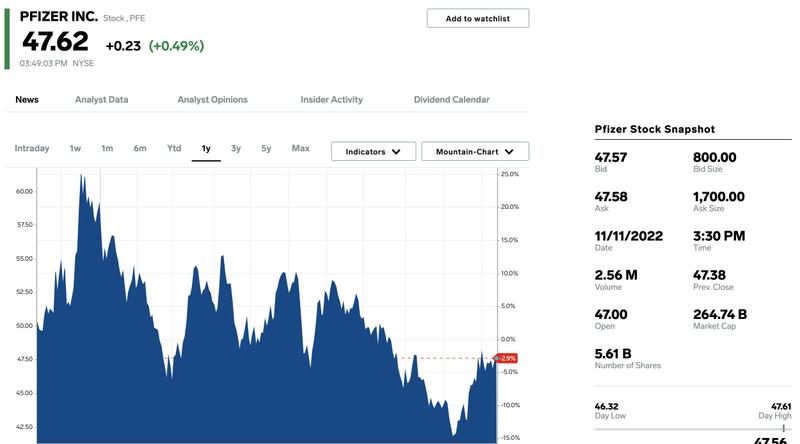Click the 47.58 Ask value
The height and width of the screenshot is (444, 800).
[611, 196]
